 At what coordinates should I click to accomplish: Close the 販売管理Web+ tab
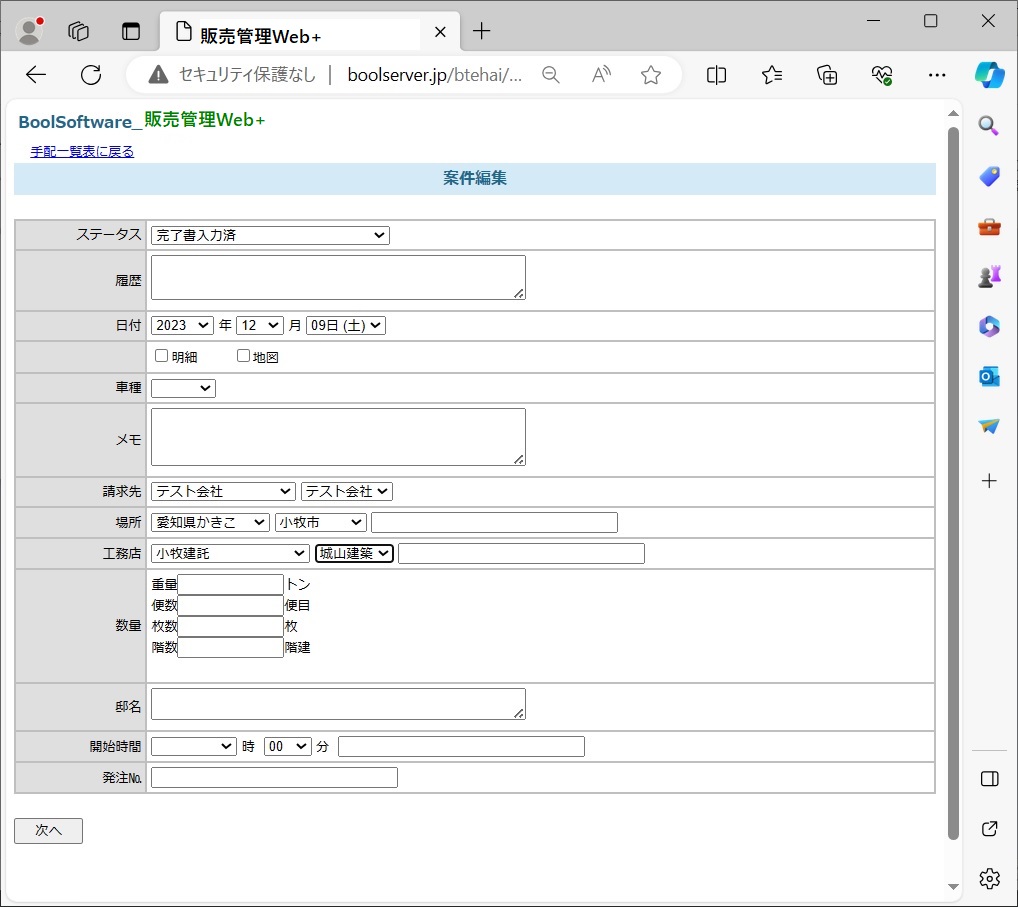point(440,32)
